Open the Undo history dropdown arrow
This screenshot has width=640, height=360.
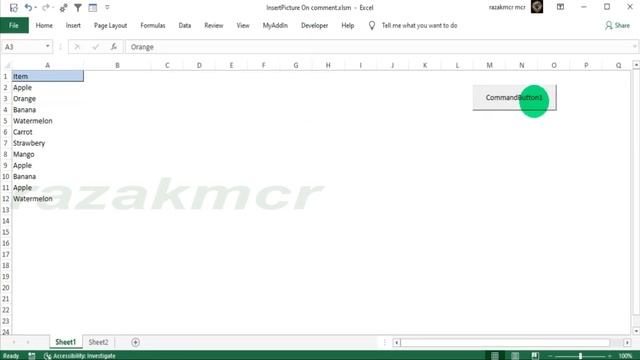36,7
